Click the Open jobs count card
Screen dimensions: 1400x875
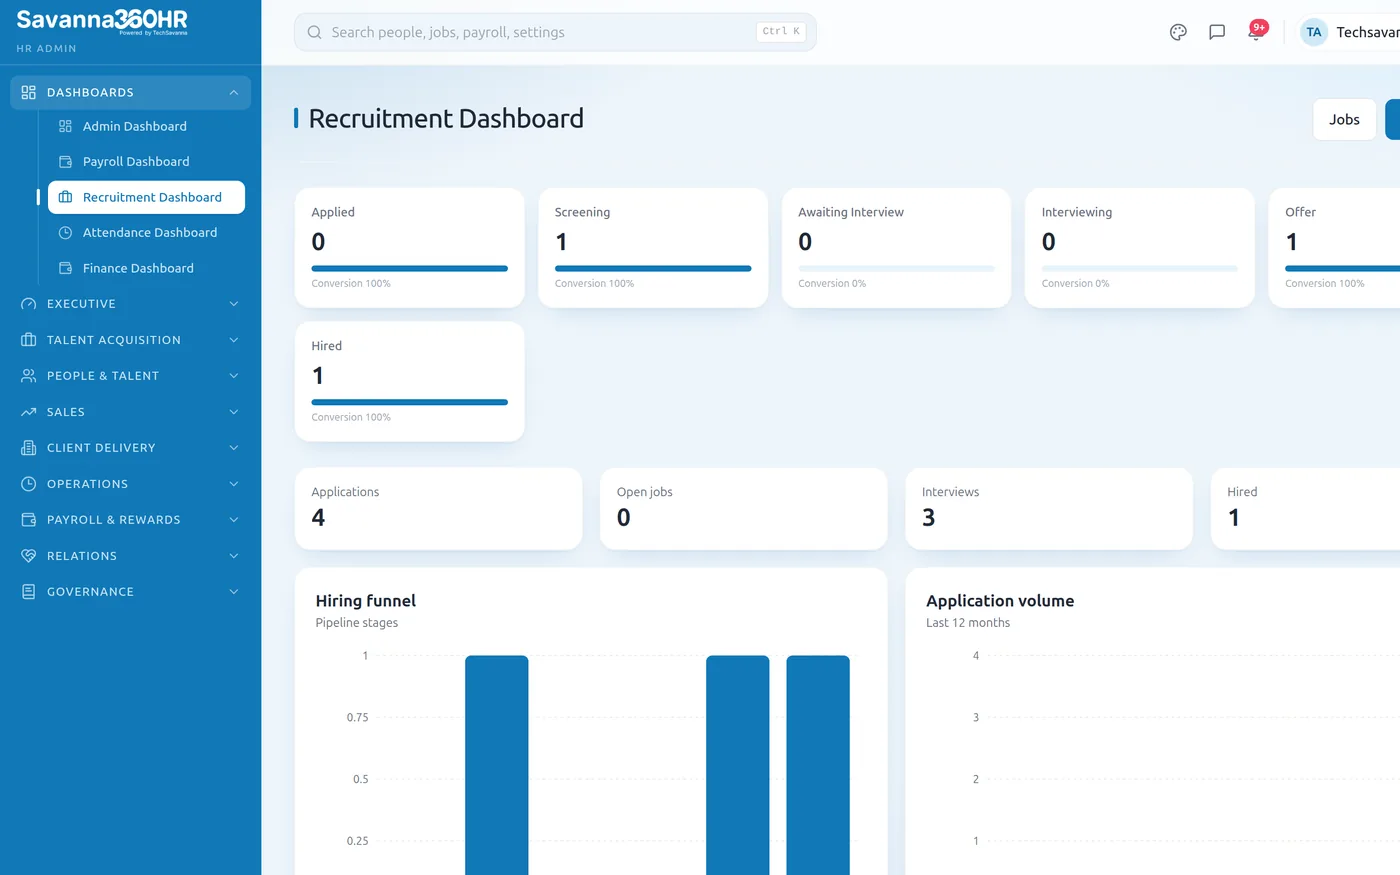point(743,509)
